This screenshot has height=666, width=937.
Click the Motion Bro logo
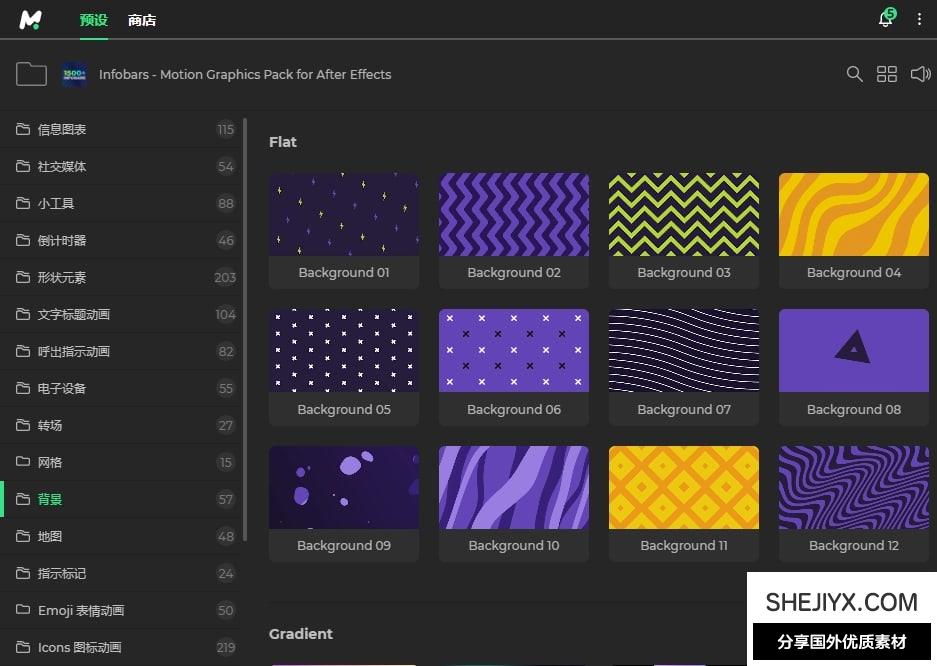(x=31, y=20)
